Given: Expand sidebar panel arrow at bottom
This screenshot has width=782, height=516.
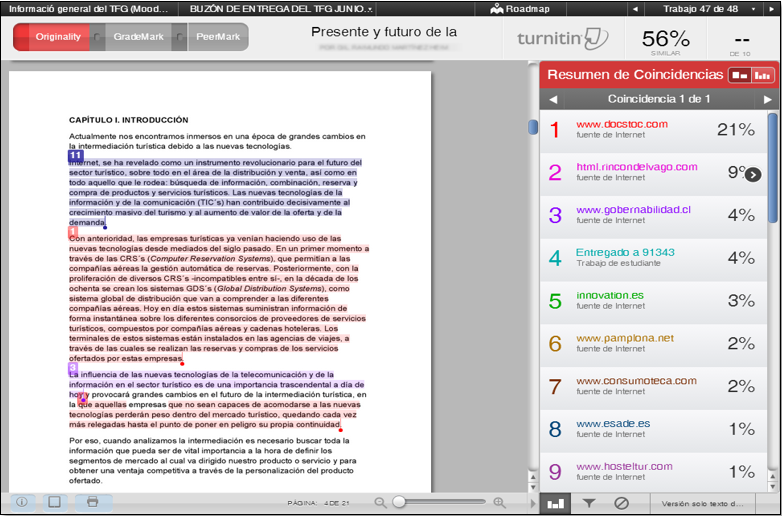Looking at the screenshot, I should tap(533, 504).
